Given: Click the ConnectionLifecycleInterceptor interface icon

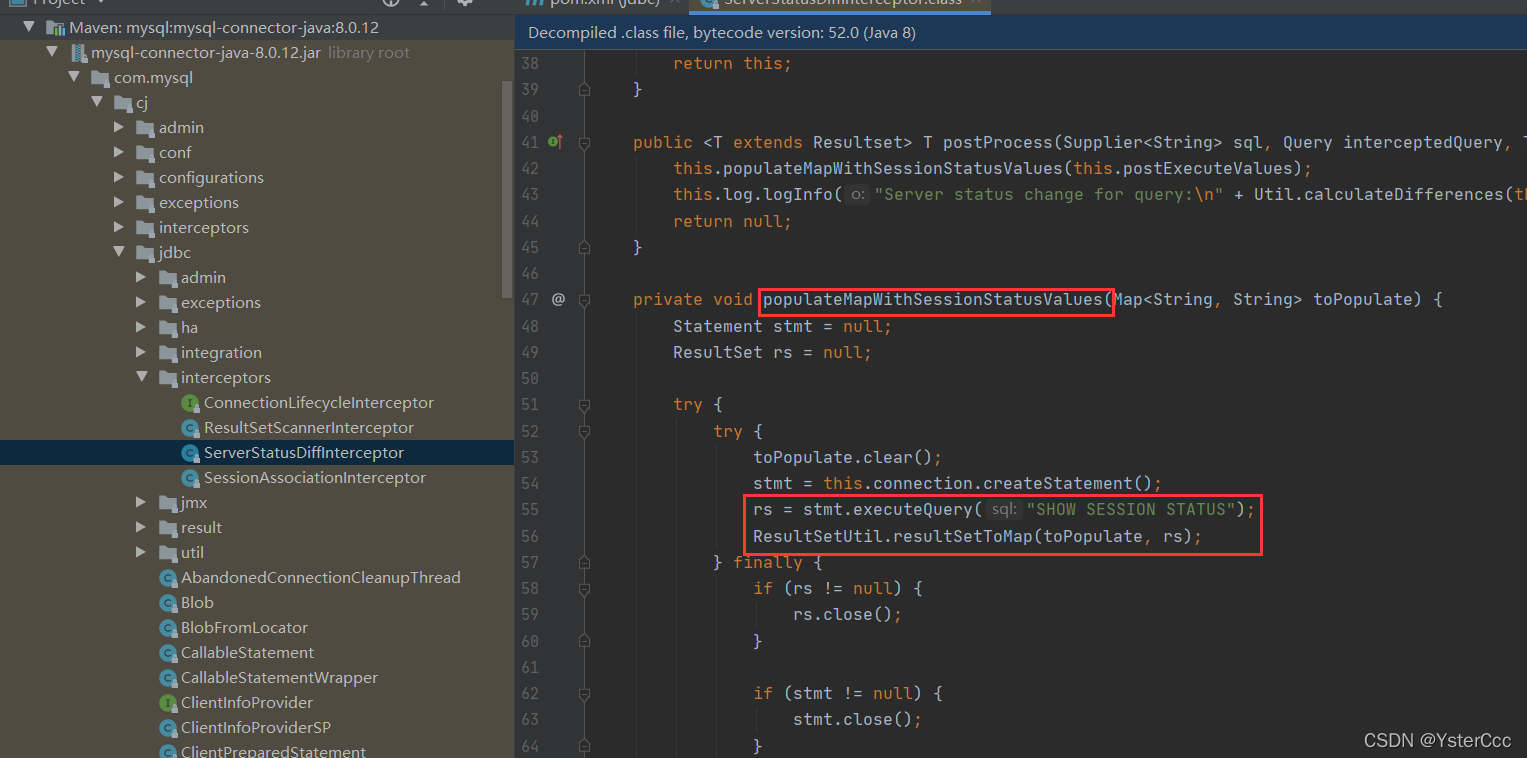Looking at the screenshot, I should pos(190,402).
